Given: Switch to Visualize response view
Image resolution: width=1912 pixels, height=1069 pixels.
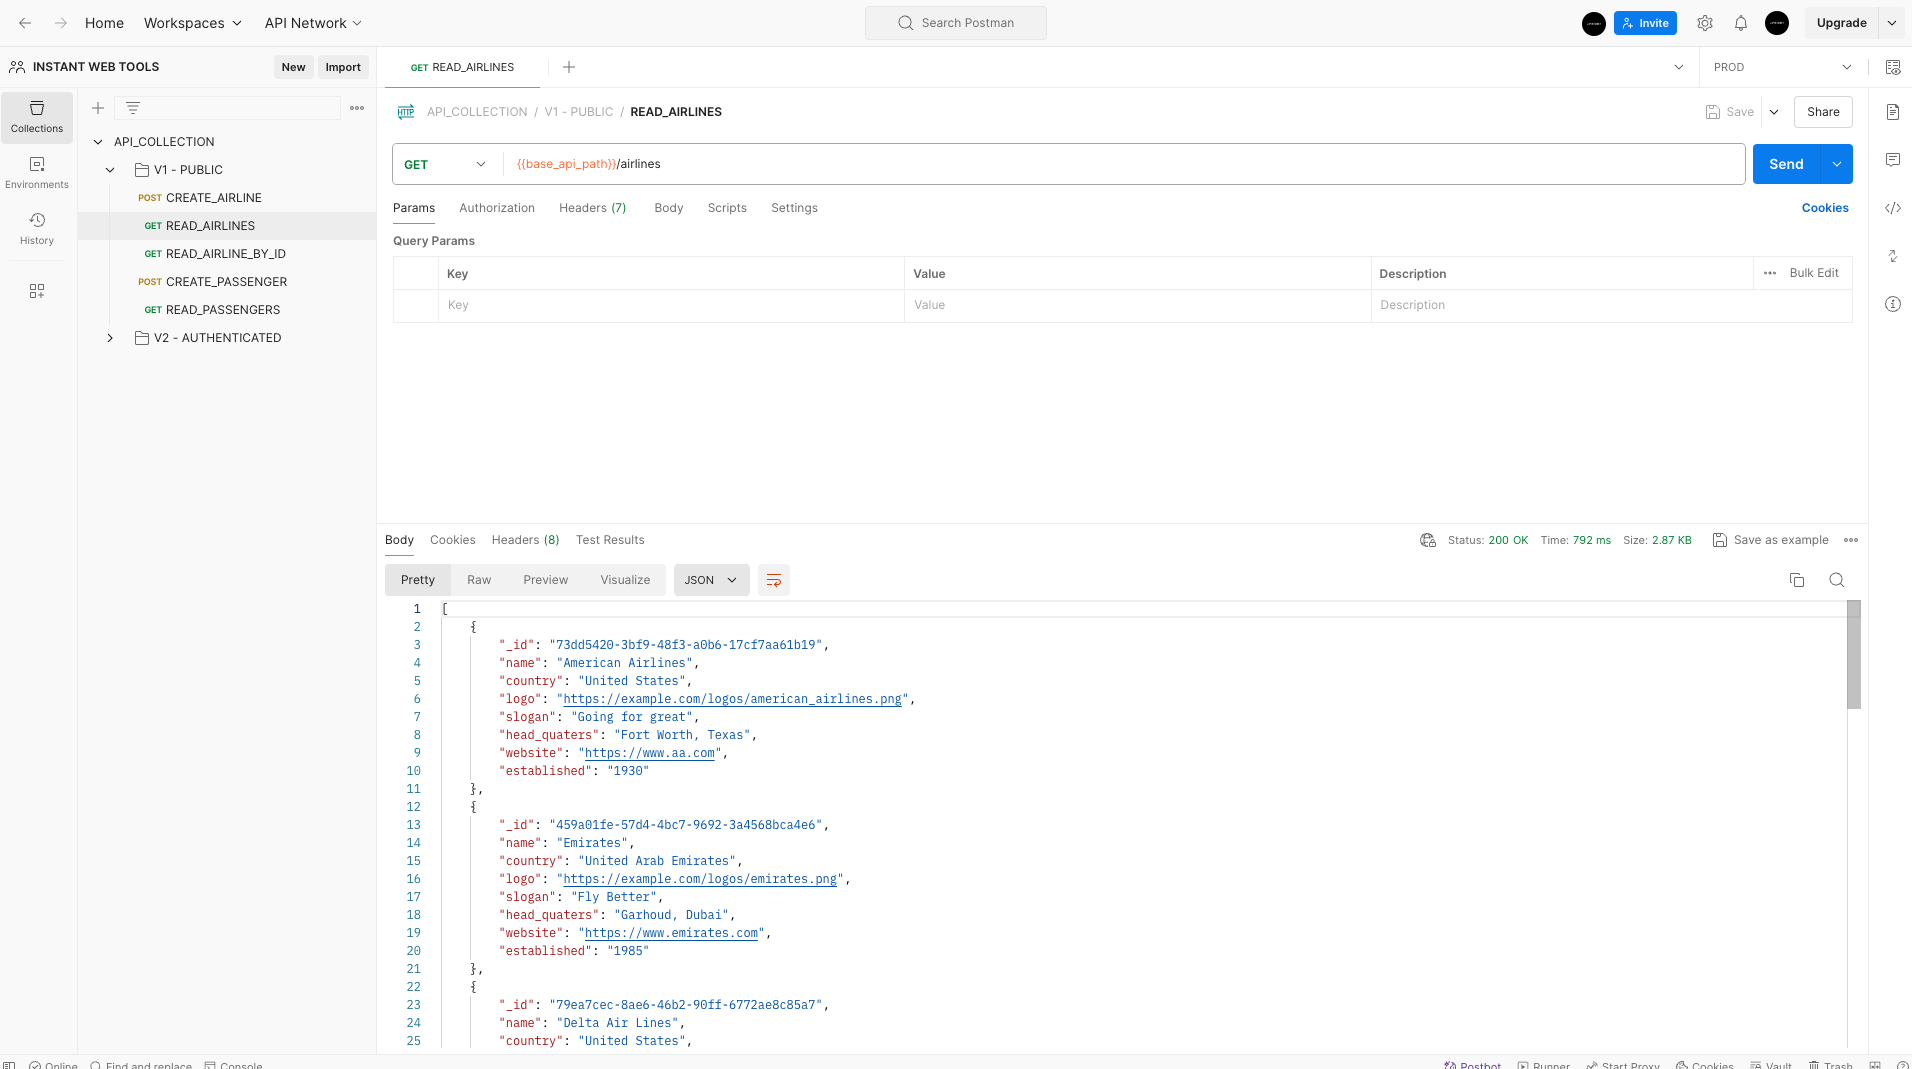Looking at the screenshot, I should [625, 580].
